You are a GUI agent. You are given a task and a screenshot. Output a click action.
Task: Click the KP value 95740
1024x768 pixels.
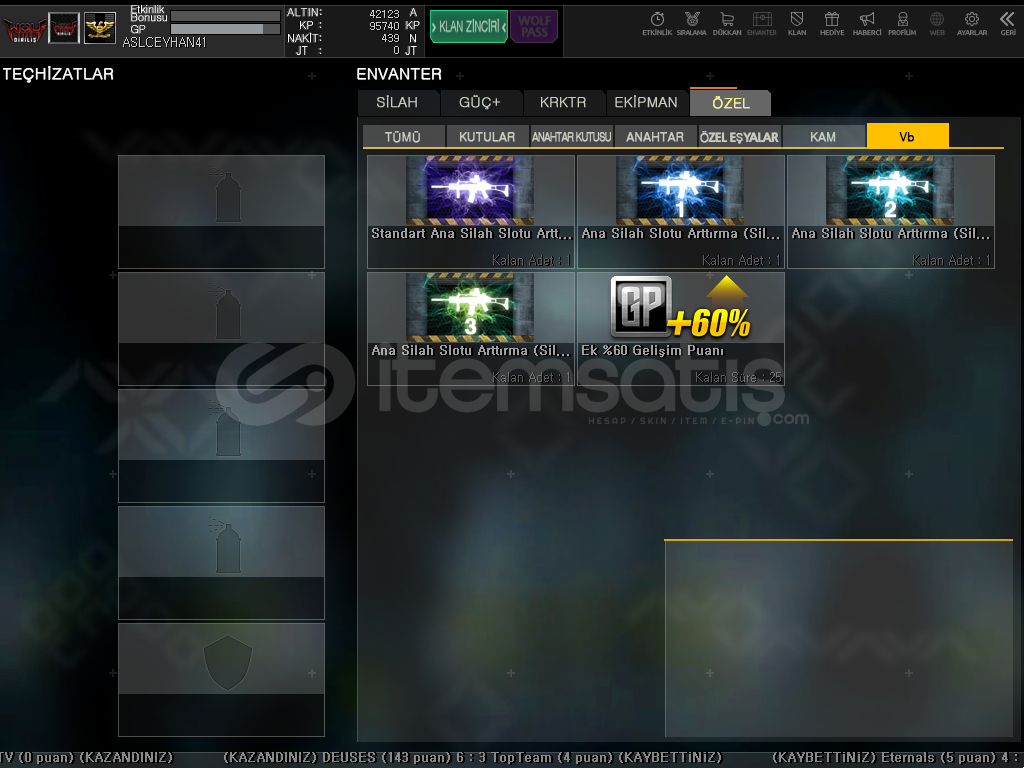click(384, 26)
